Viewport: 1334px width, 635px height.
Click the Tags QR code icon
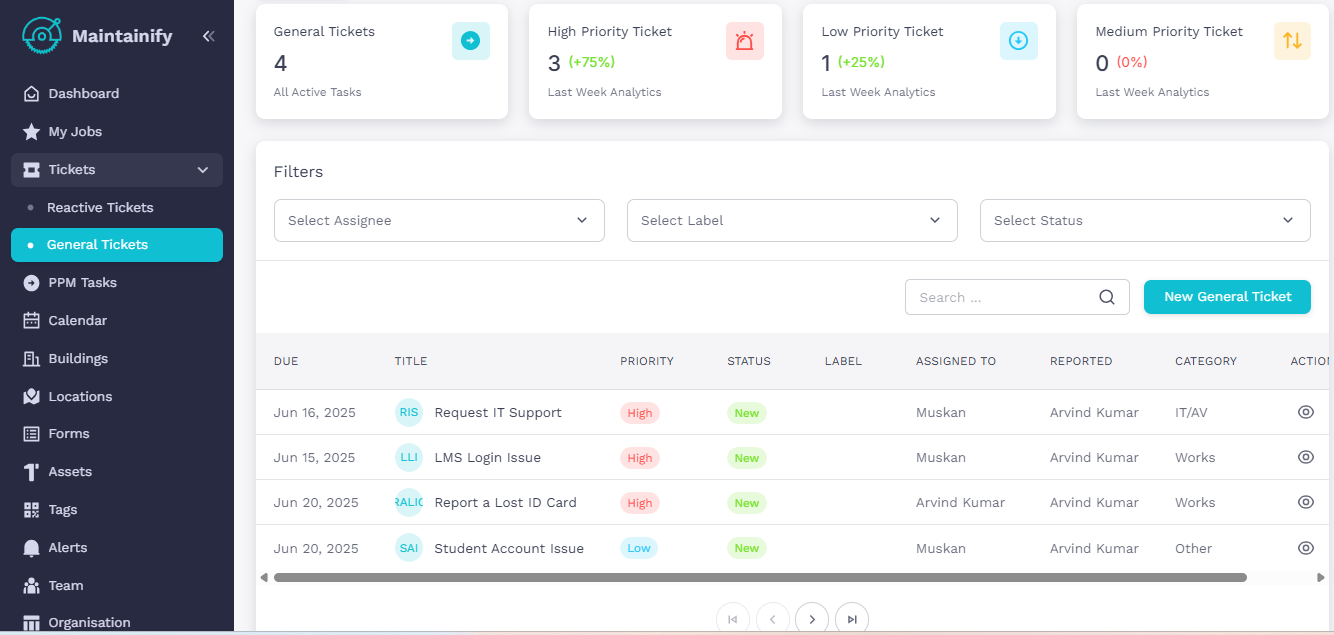pyautogui.click(x=31, y=510)
